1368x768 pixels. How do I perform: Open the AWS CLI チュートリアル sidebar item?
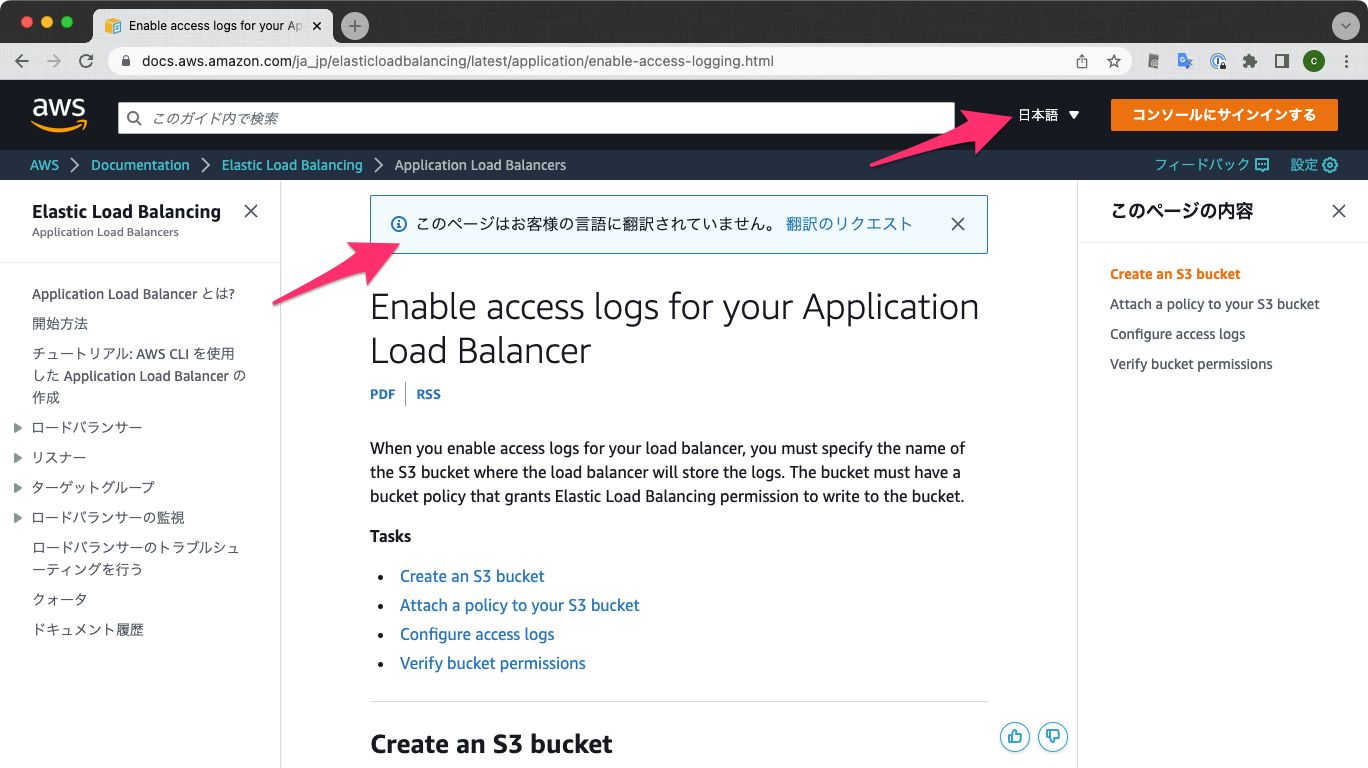(x=139, y=375)
